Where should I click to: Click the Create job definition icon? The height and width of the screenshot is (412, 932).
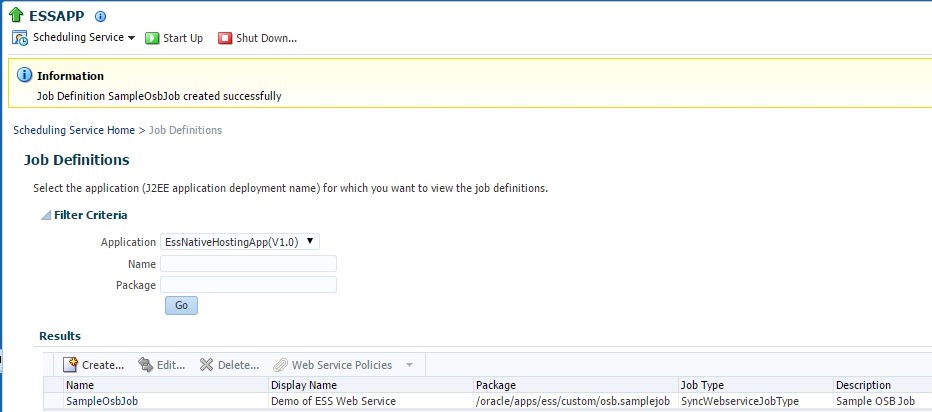(71, 365)
